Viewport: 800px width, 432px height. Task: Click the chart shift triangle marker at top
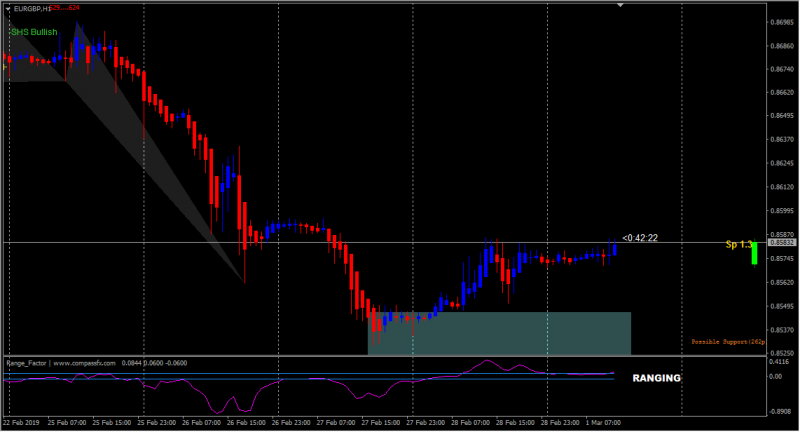point(620,5)
